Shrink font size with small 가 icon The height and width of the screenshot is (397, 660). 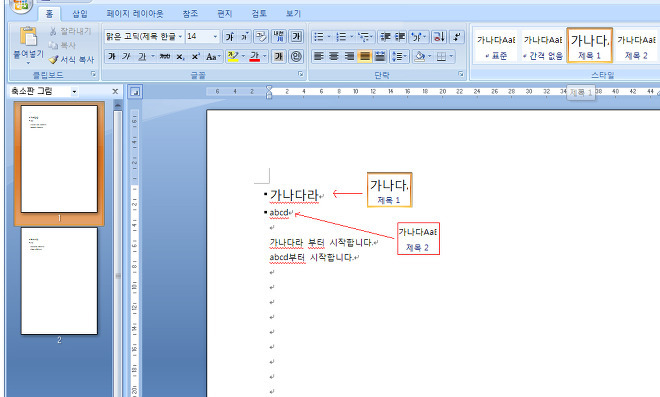pyautogui.click(x=245, y=37)
